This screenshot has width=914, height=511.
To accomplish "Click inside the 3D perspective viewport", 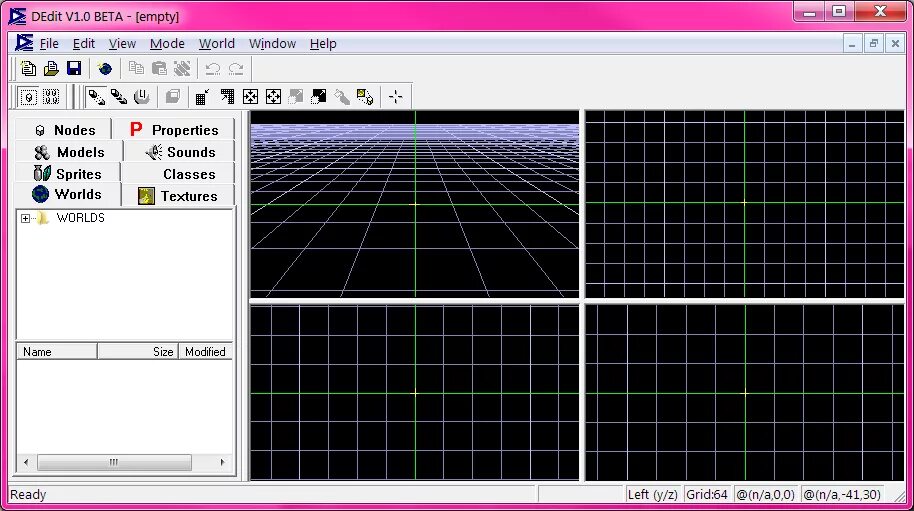I will (x=415, y=205).
